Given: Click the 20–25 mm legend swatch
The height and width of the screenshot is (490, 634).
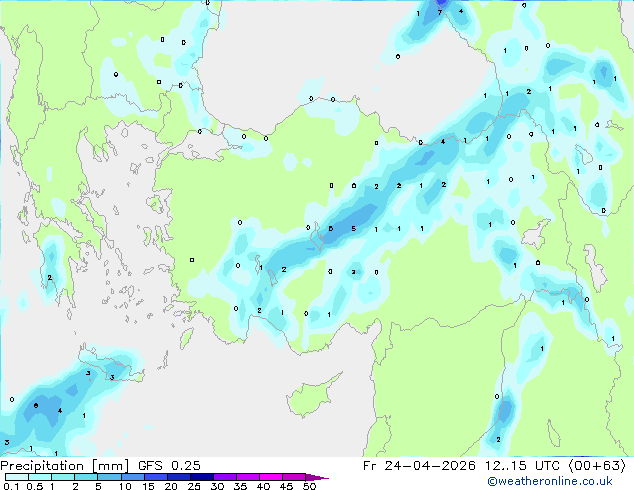Looking at the screenshot, I should pos(178,477).
